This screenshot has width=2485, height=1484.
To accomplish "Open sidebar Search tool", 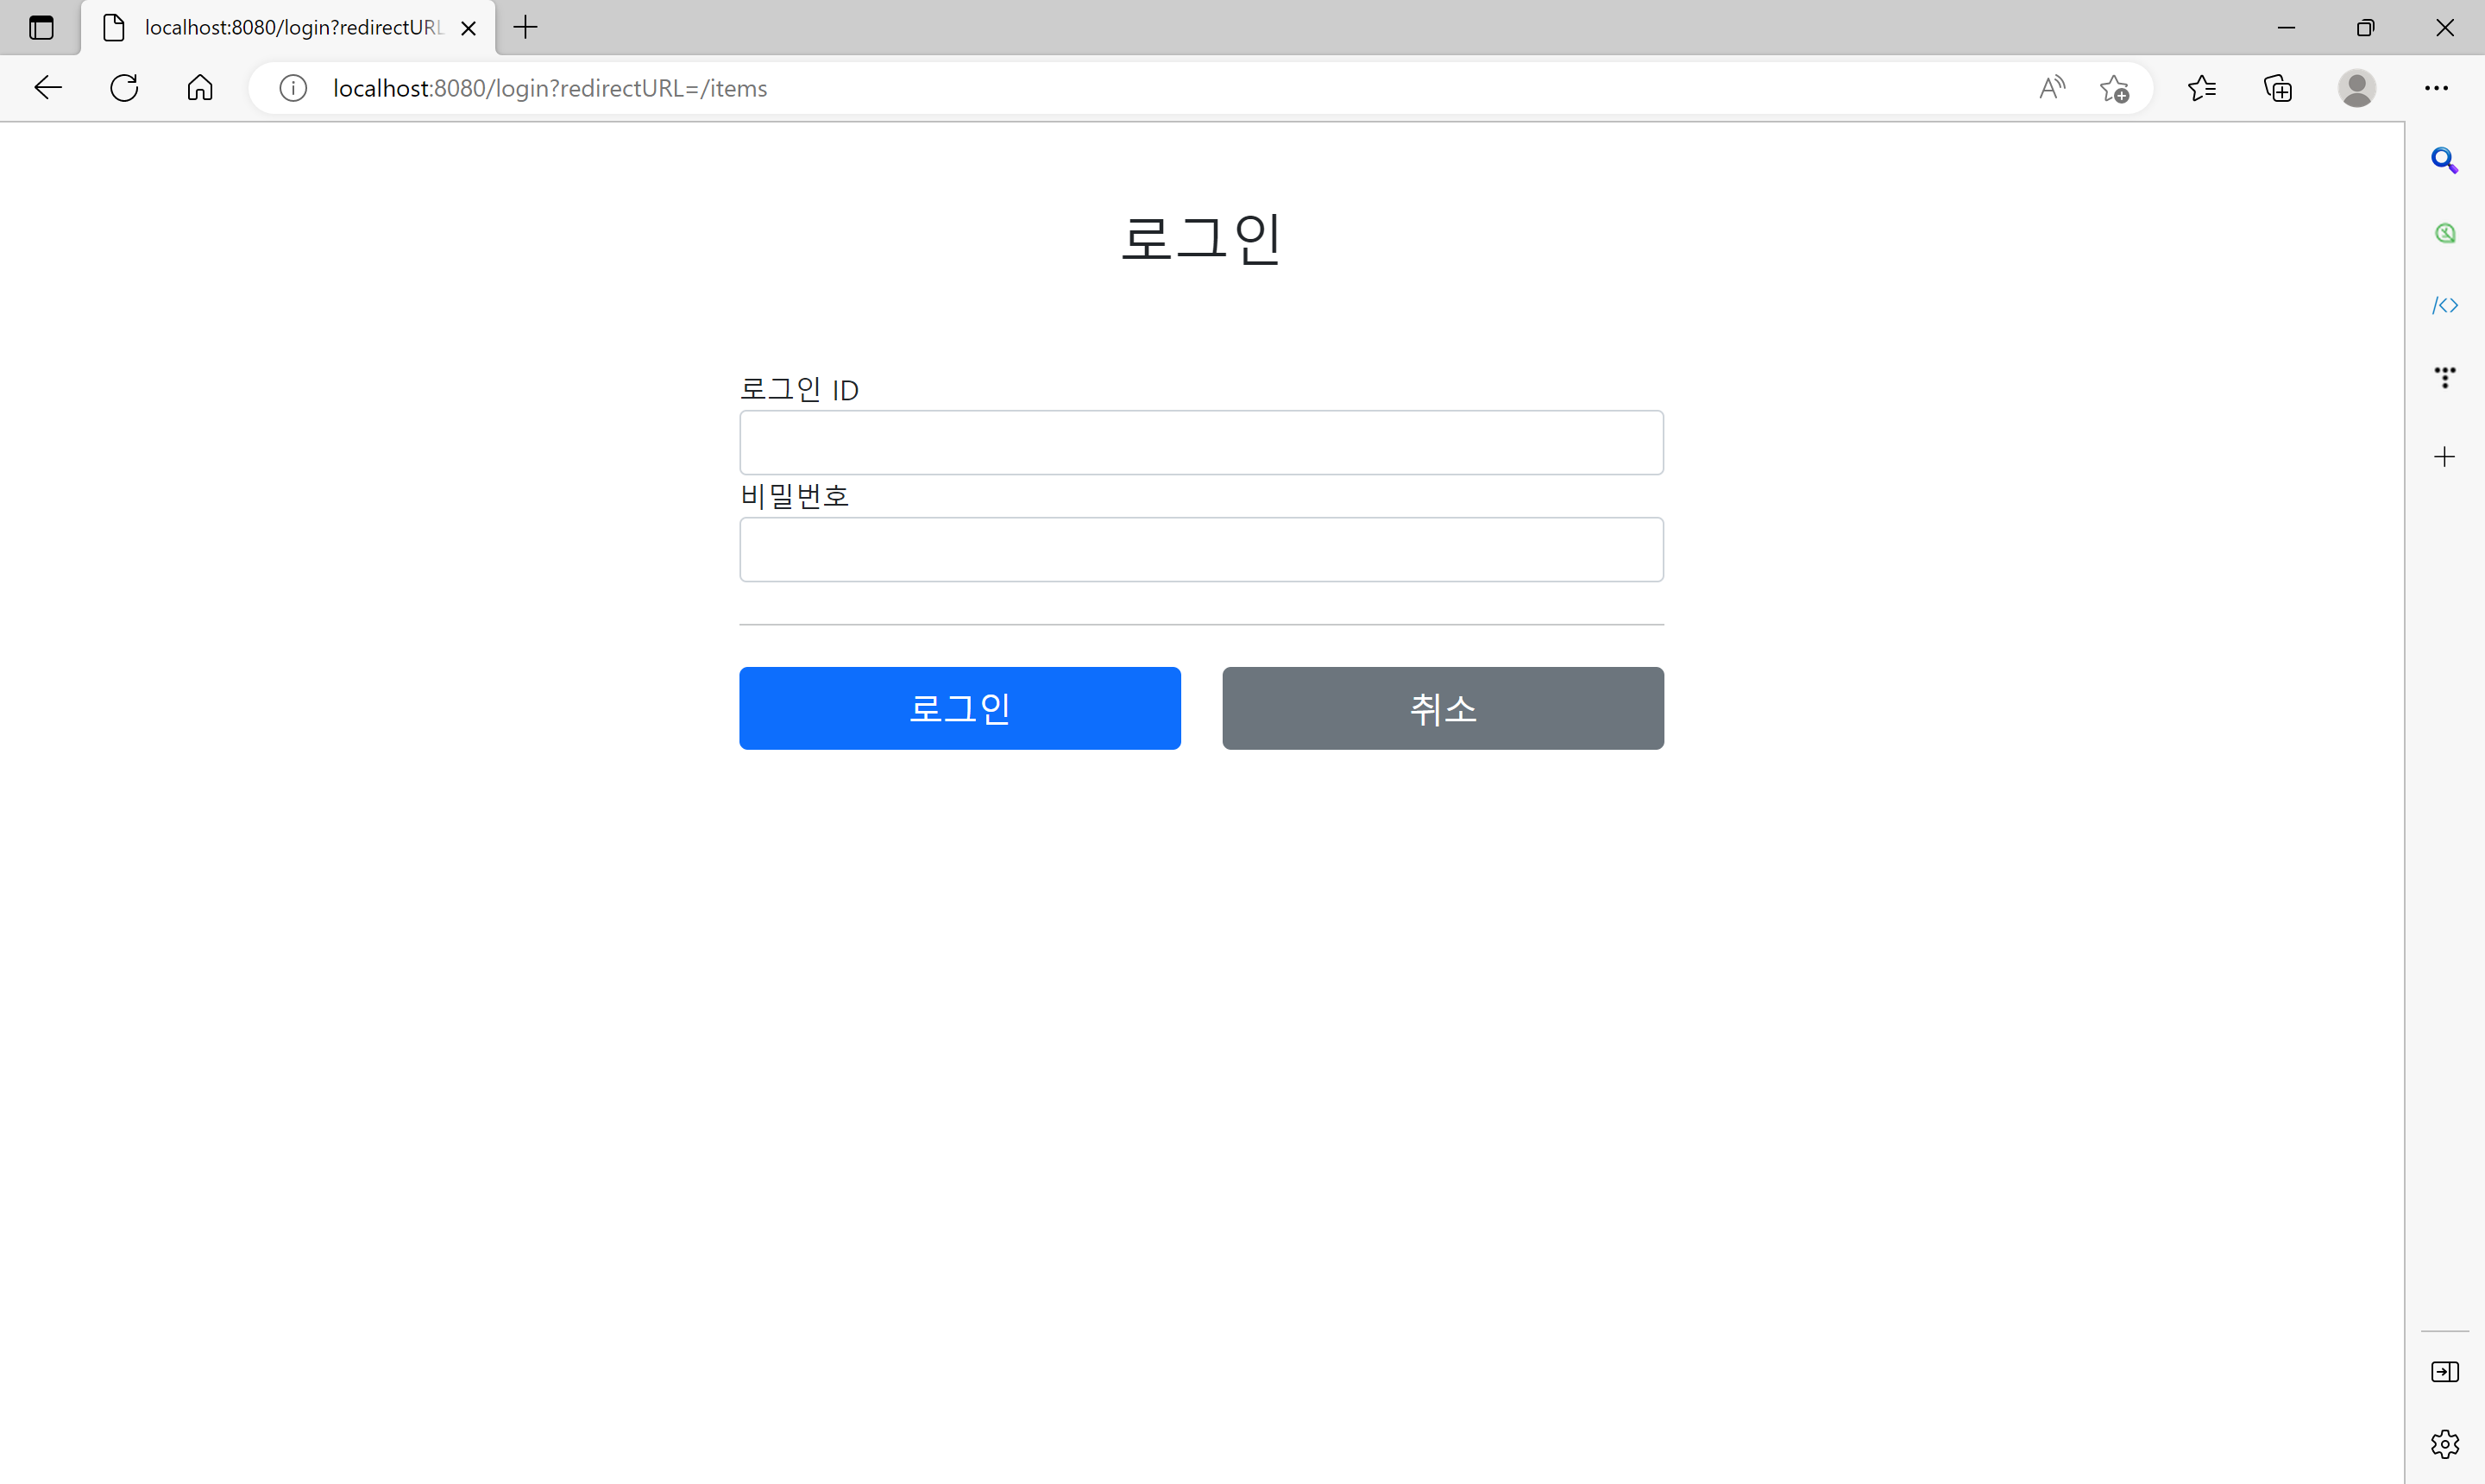I will 2444,160.
